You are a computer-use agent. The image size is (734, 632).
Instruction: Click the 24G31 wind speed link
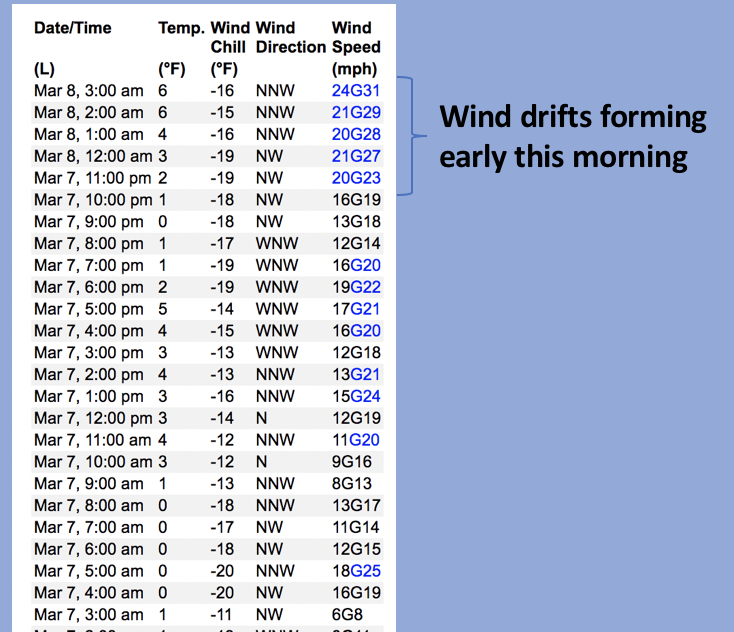coord(356,90)
